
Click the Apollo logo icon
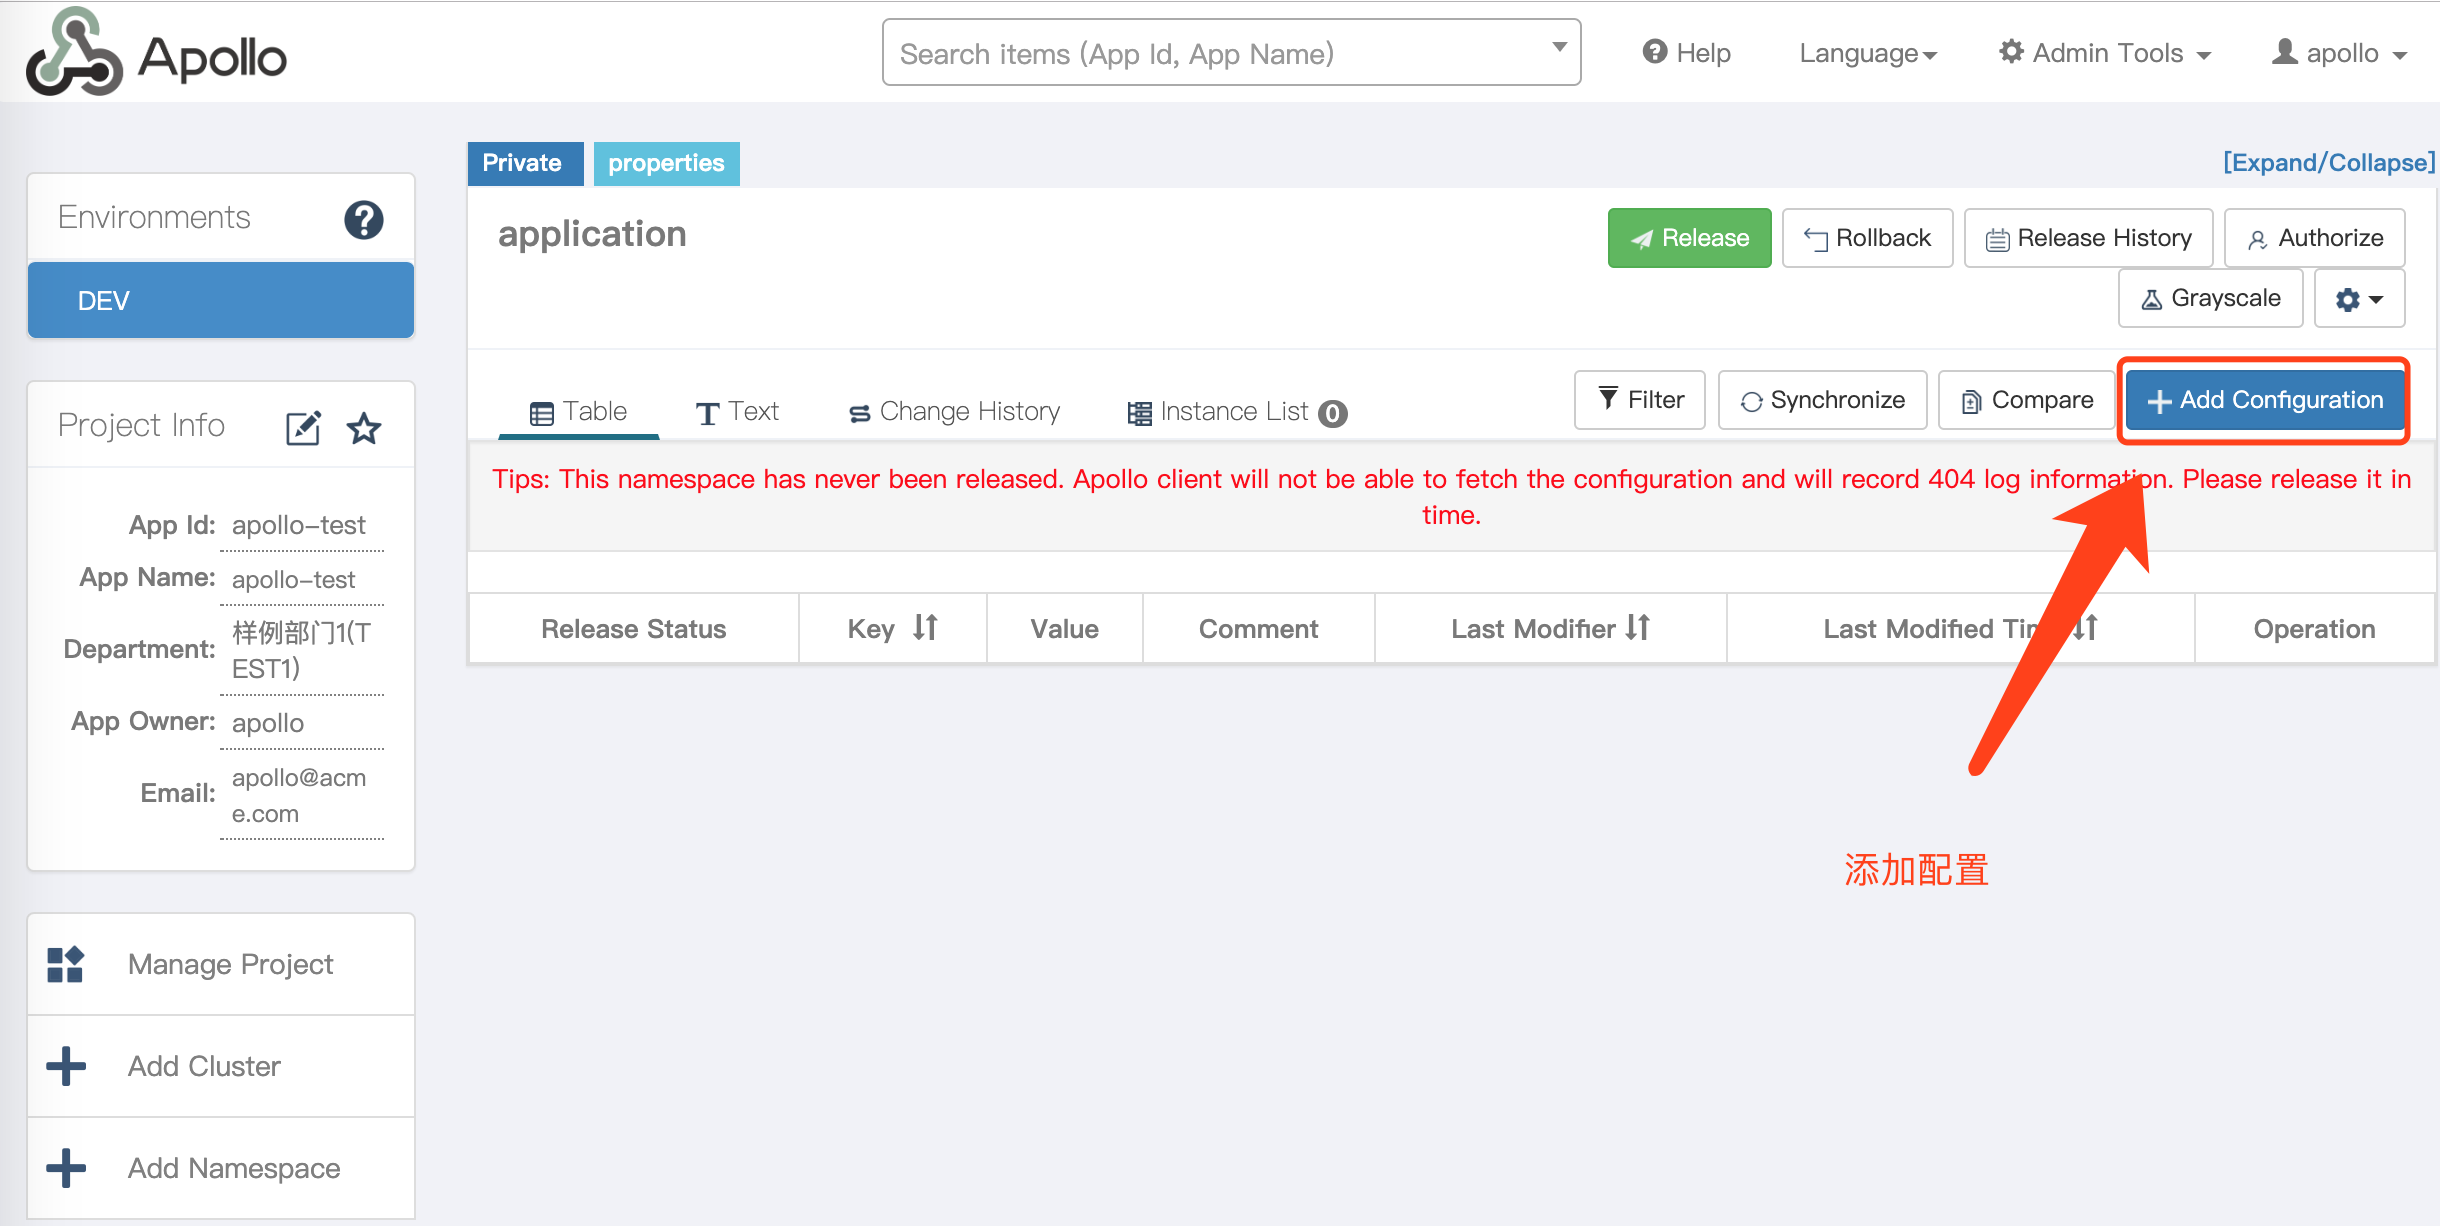click(74, 52)
